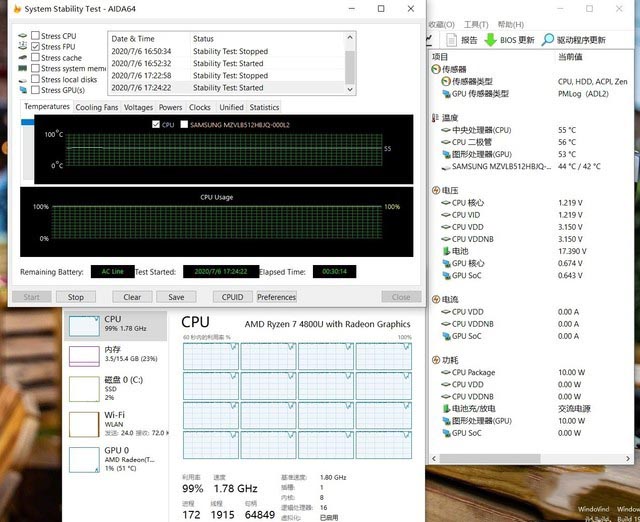The width and height of the screenshot is (640, 522).
Task: Click the Test Started time field
Action: (x=221, y=272)
